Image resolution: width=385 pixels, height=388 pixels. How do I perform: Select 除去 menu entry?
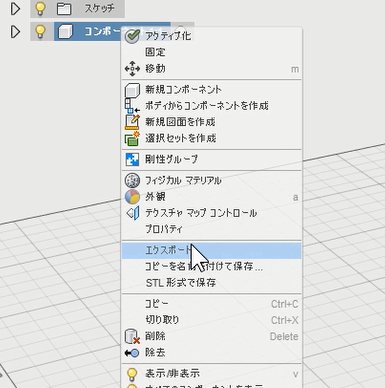(x=212, y=353)
